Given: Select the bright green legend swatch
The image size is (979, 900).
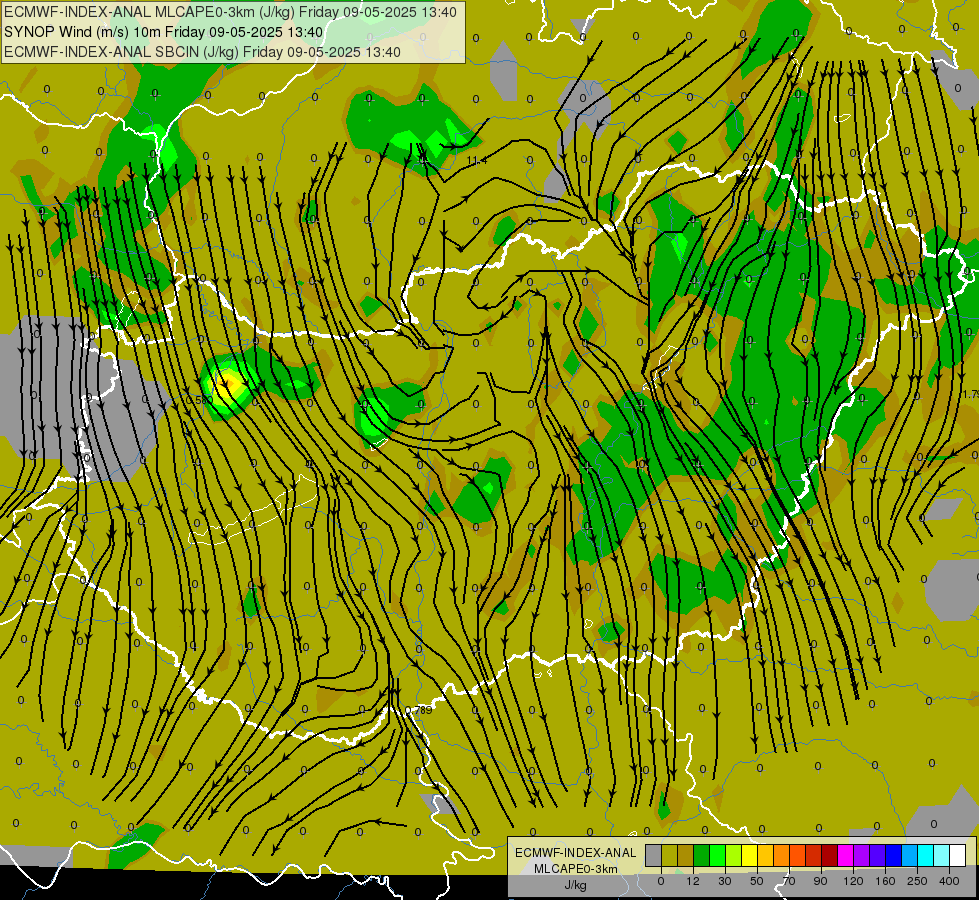Looking at the screenshot, I should [x=717, y=856].
